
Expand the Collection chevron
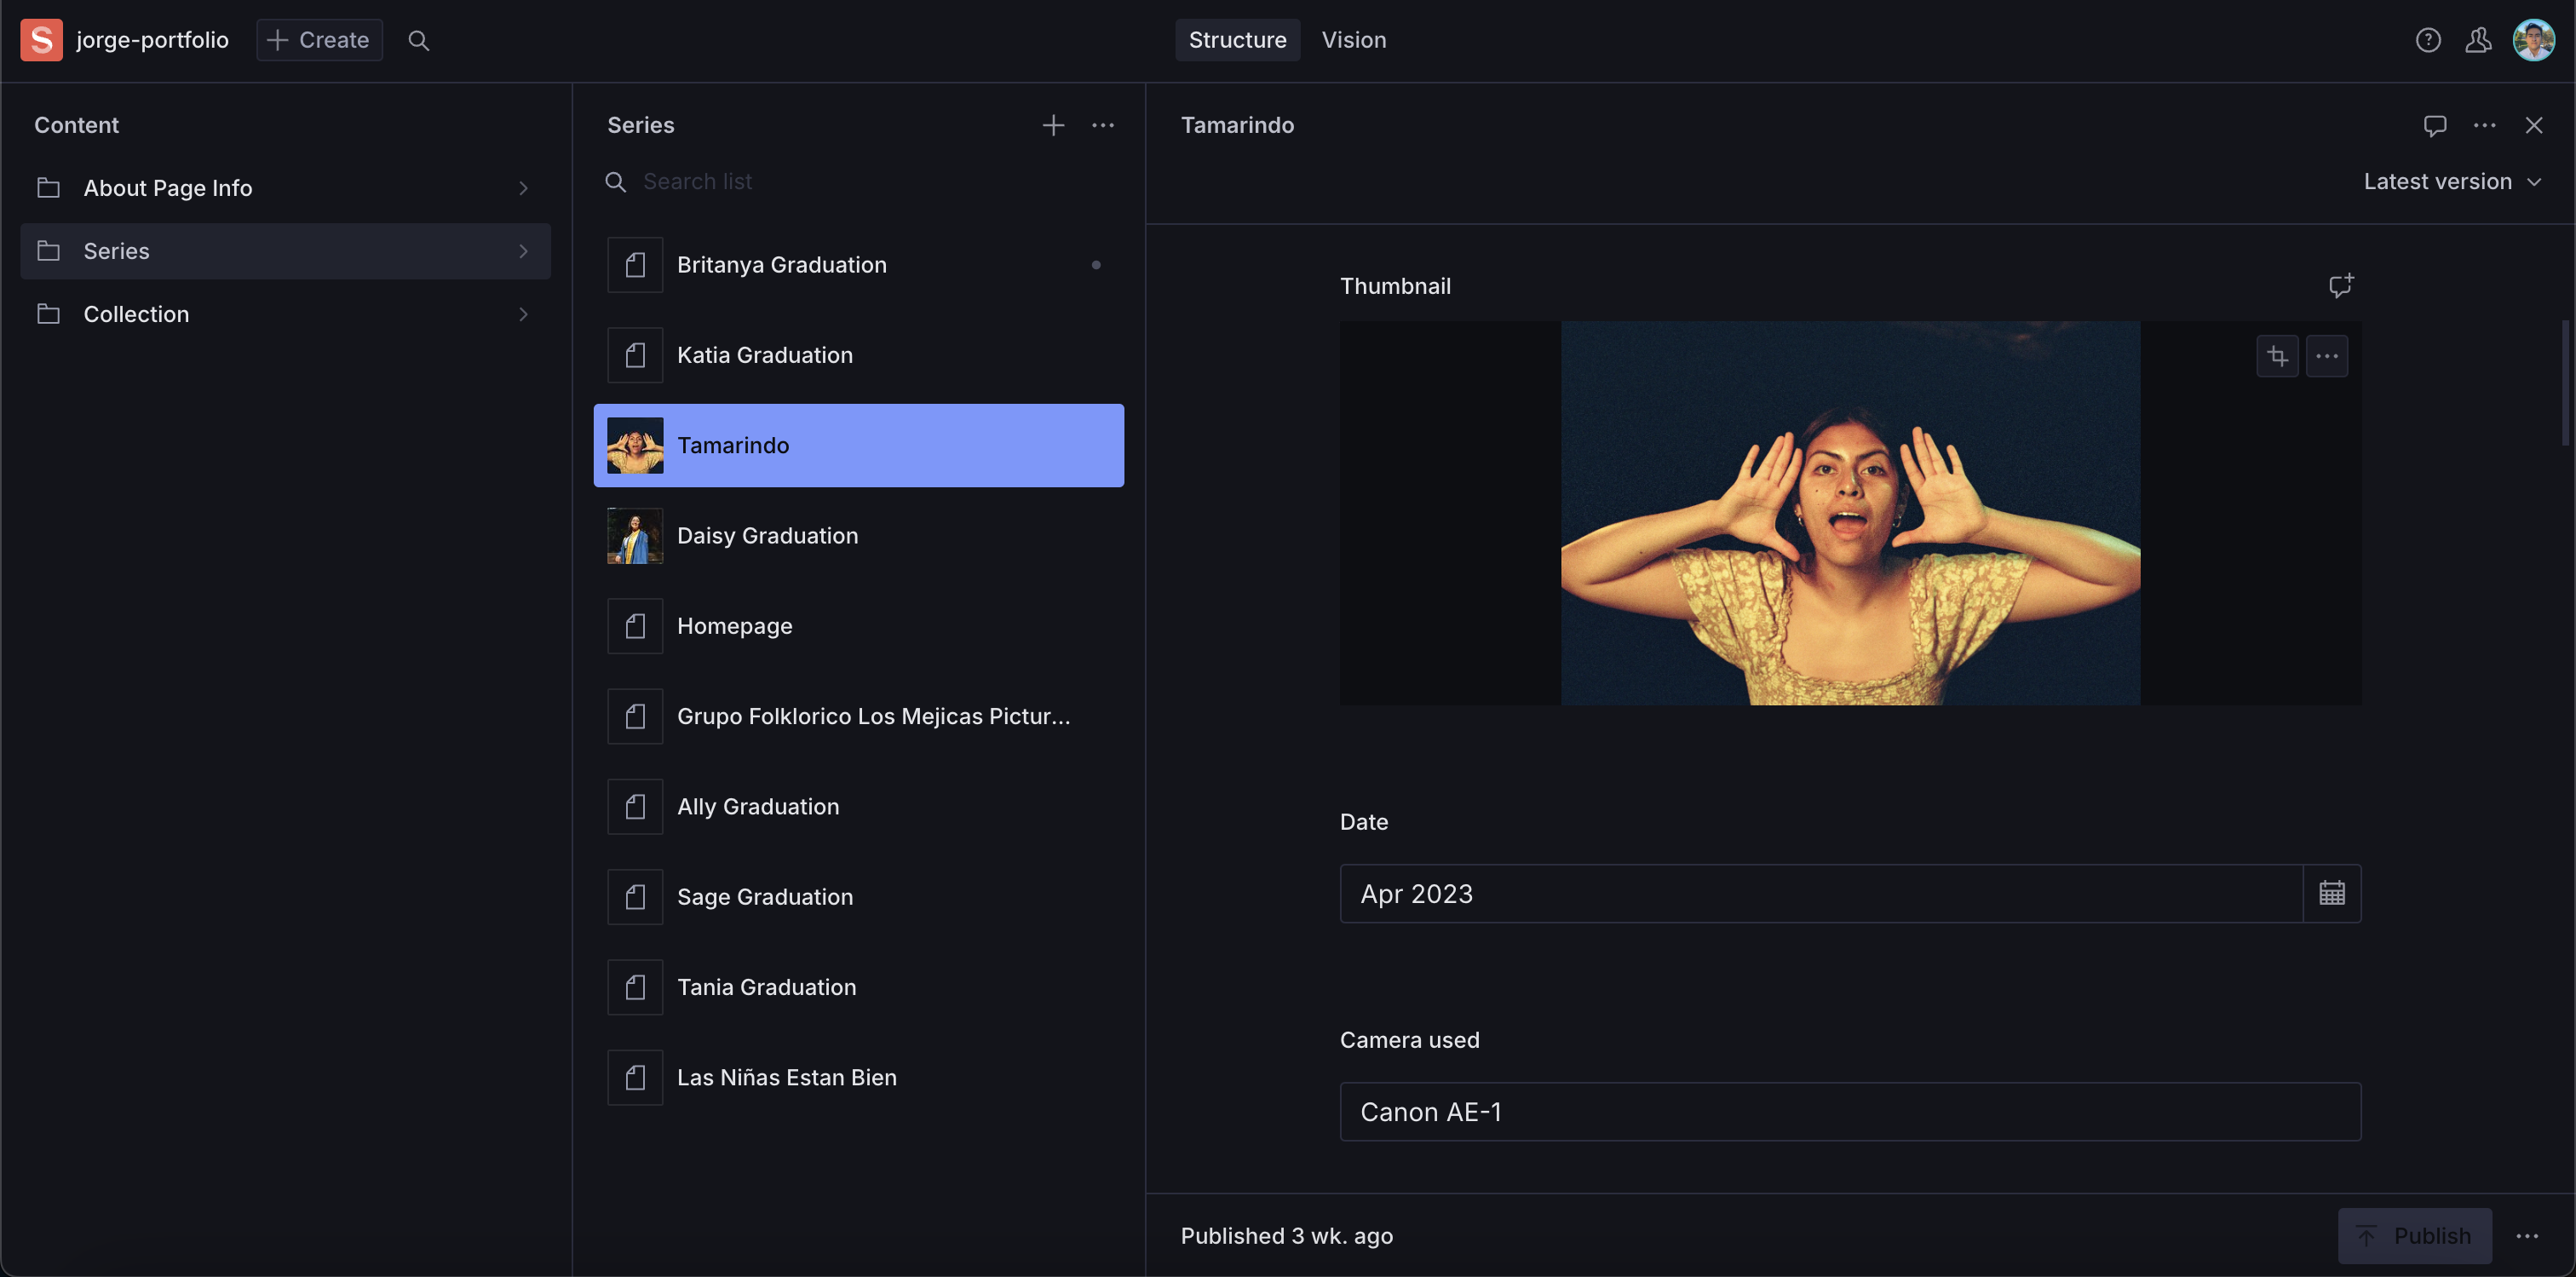click(x=523, y=314)
